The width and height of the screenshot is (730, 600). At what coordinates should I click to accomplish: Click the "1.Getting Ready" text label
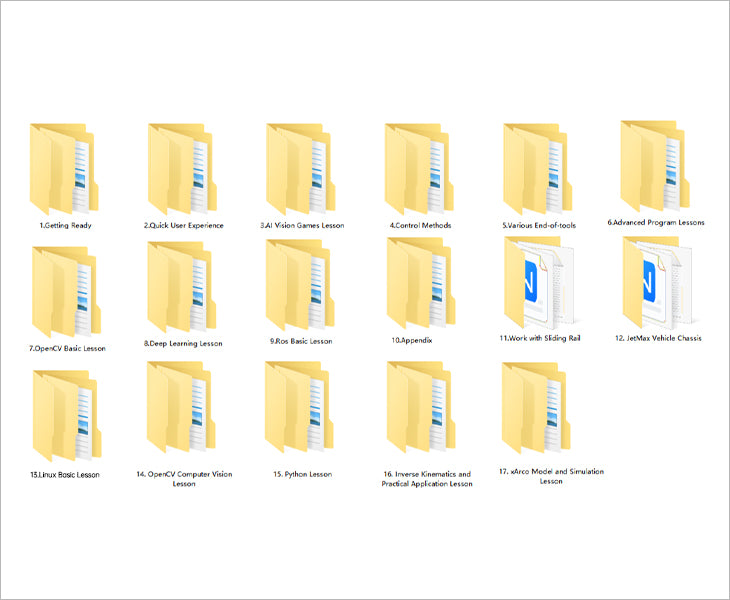[x=65, y=226]
